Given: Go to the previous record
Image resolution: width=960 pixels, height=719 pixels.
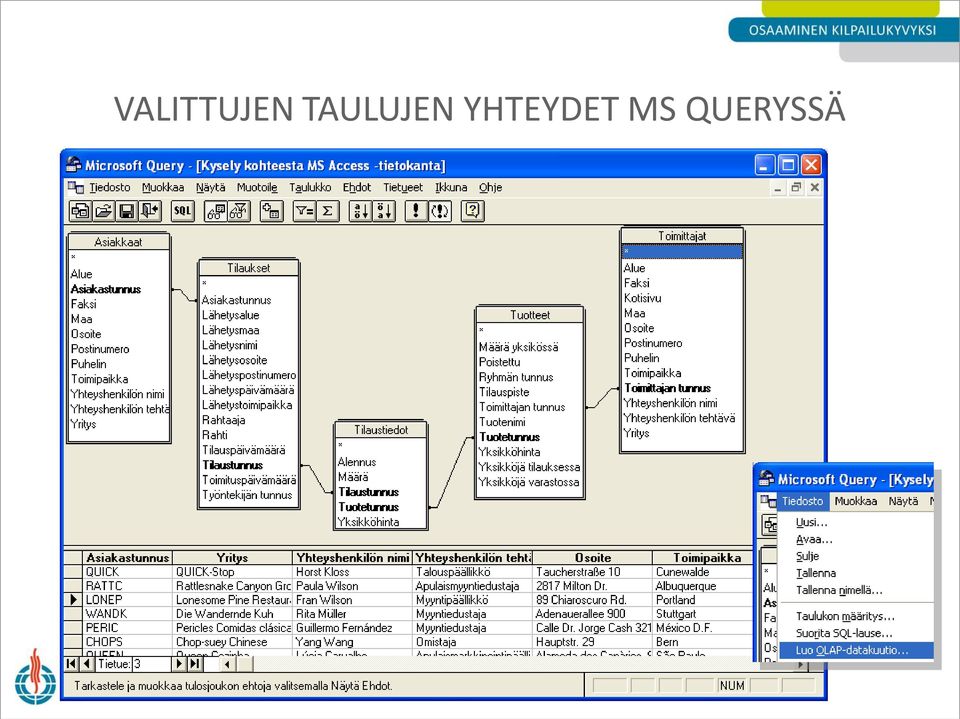Looking at the screenshot, I should [x=86, y=664].
